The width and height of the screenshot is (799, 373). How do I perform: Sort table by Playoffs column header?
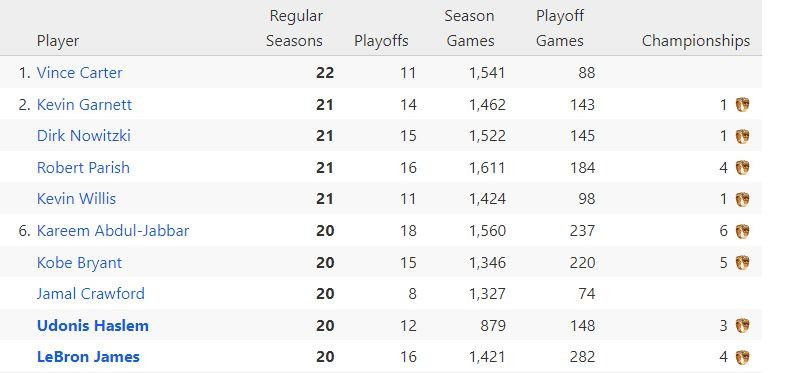point(381,41)
